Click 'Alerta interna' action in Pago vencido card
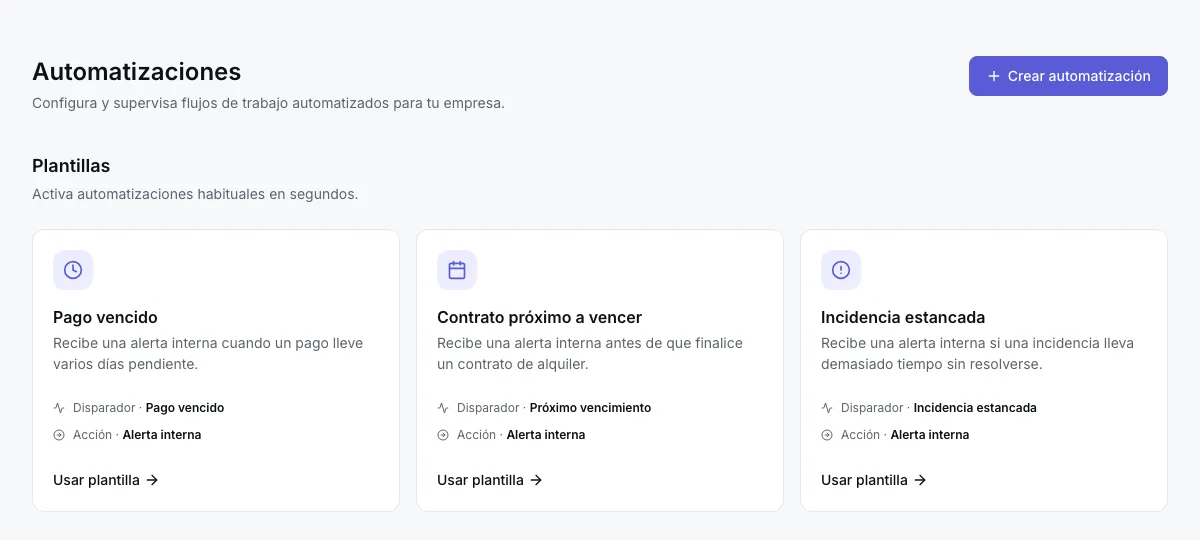Image resolution: width=1200 pixels, height=540 pixels. (x=162, y=435)
